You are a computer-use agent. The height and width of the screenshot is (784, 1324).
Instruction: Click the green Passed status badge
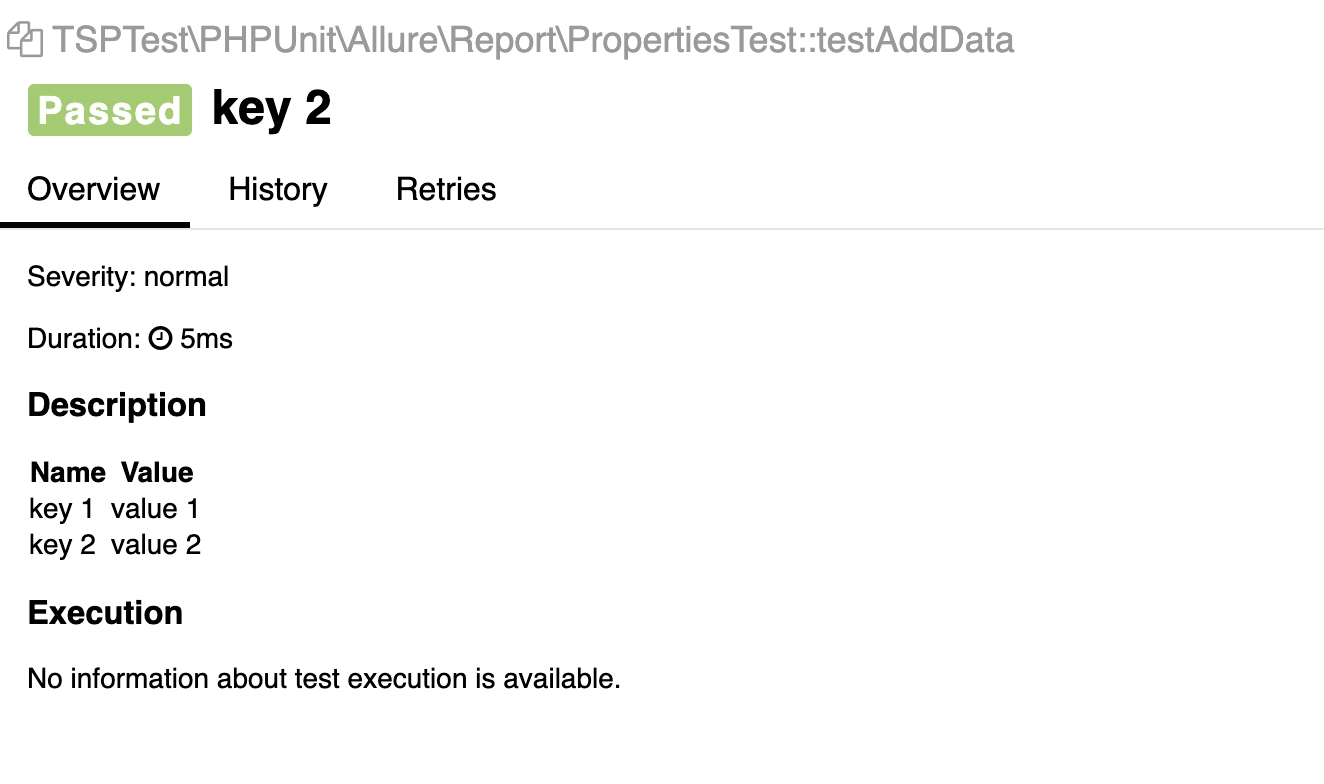tap(110, 110)
